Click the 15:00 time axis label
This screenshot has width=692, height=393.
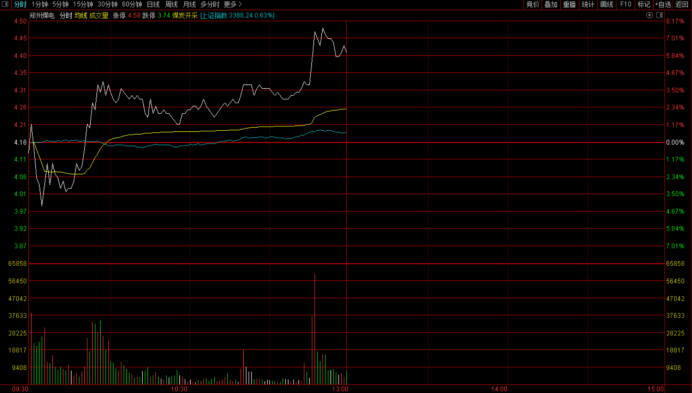(656, 389)
